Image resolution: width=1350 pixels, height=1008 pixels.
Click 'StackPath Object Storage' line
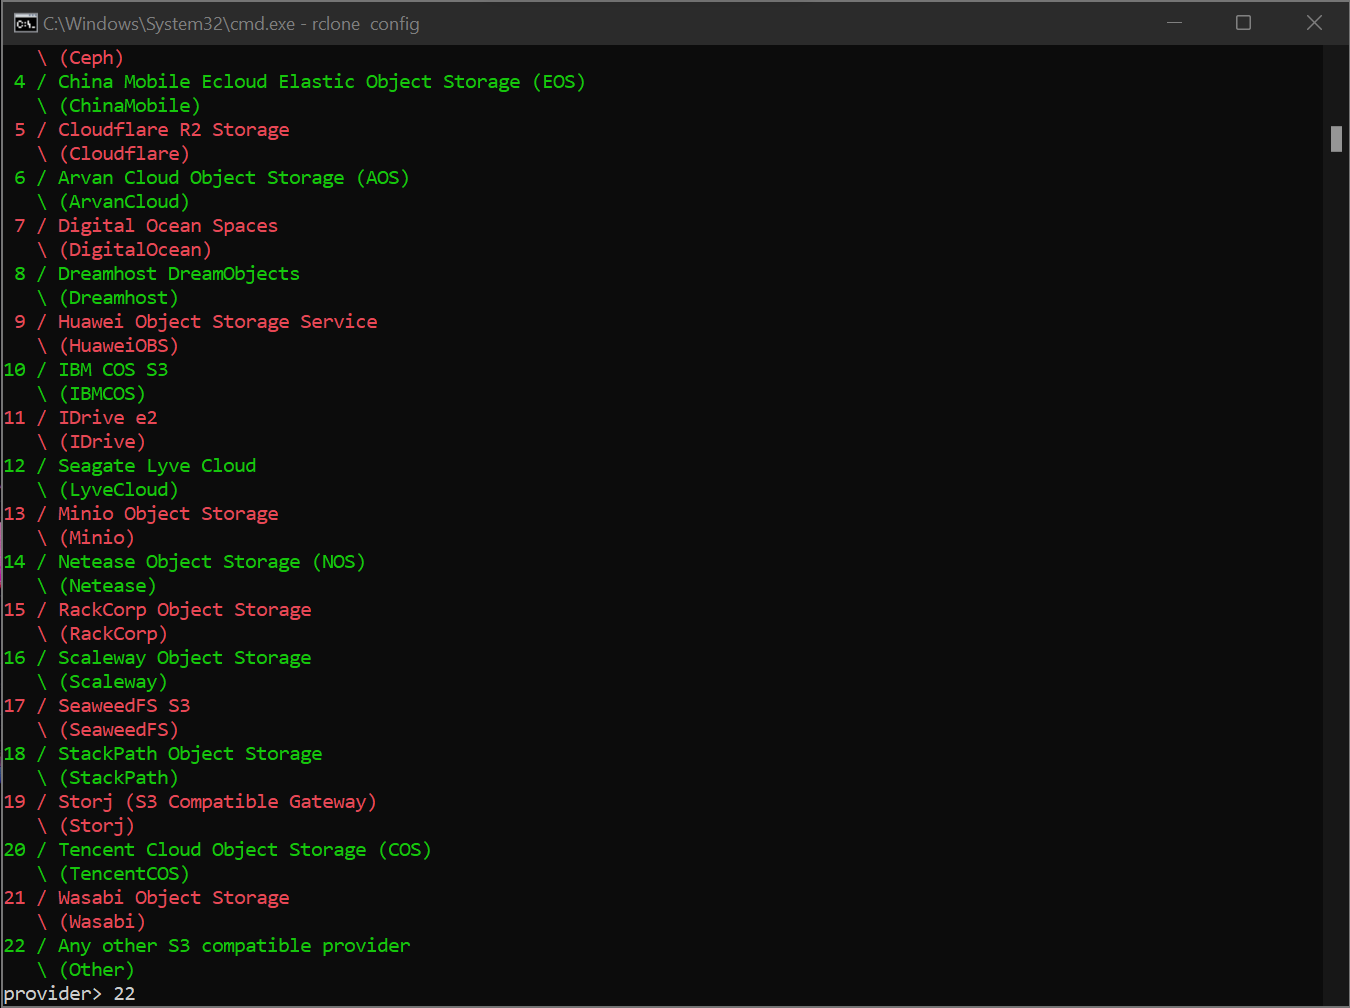[x=190, y=754]
